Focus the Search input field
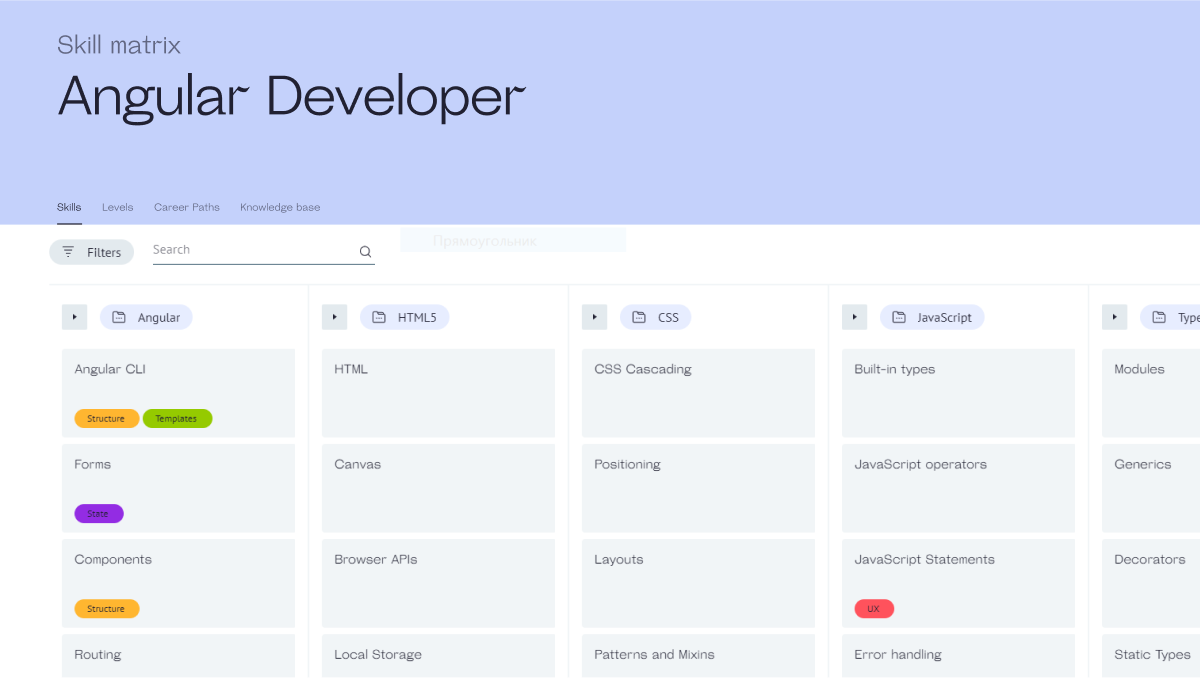 (264, 251)
